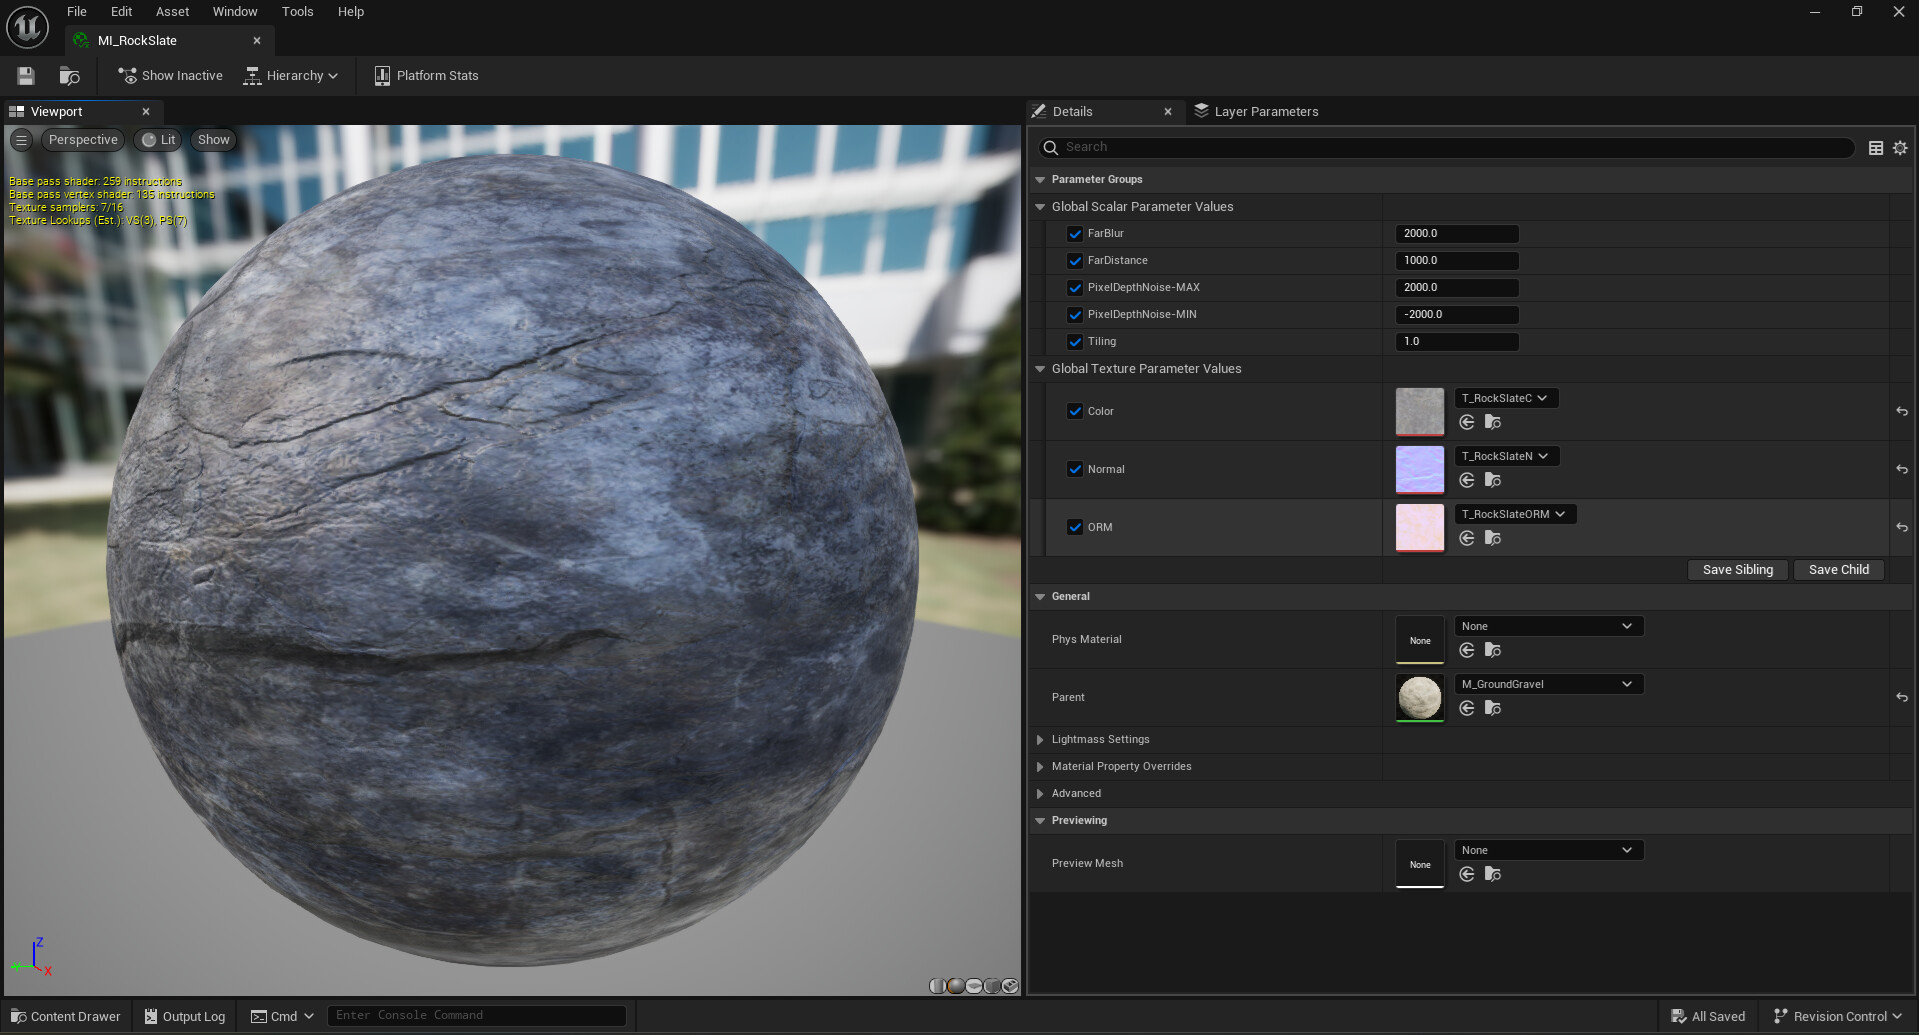Browse to T_RockSlateN in Content Browser
This screenshot has width=1919, height=1035.
click(x=1492, y=480)
